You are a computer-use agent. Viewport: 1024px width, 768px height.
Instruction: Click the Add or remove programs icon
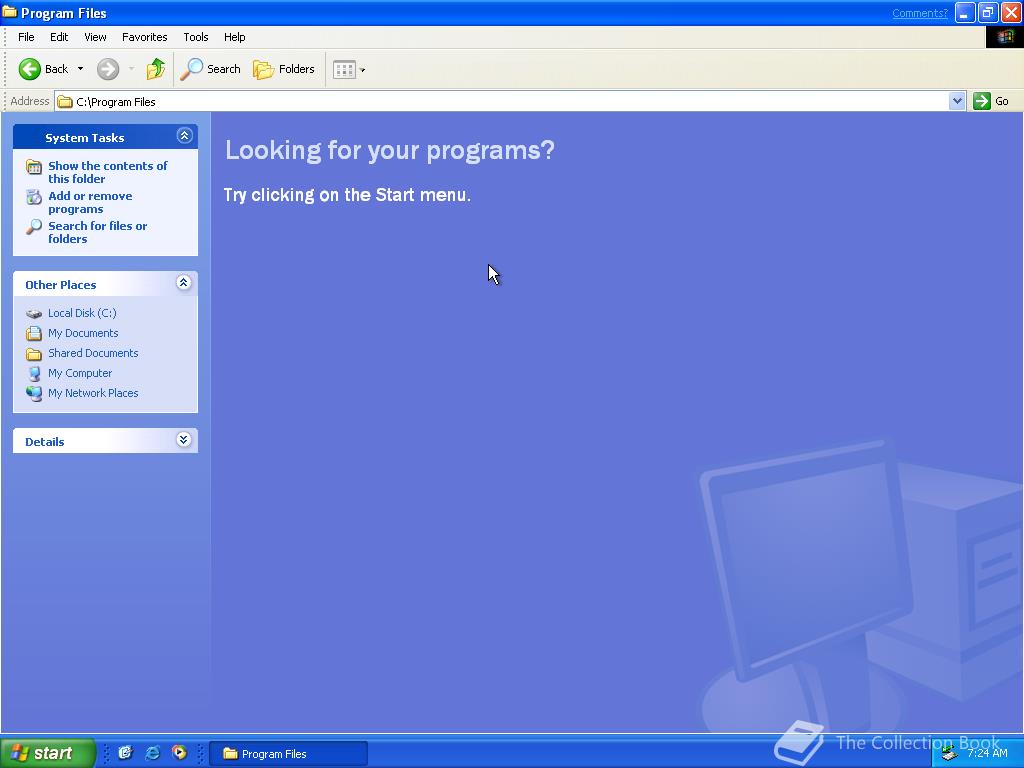[x=34, y=197]
